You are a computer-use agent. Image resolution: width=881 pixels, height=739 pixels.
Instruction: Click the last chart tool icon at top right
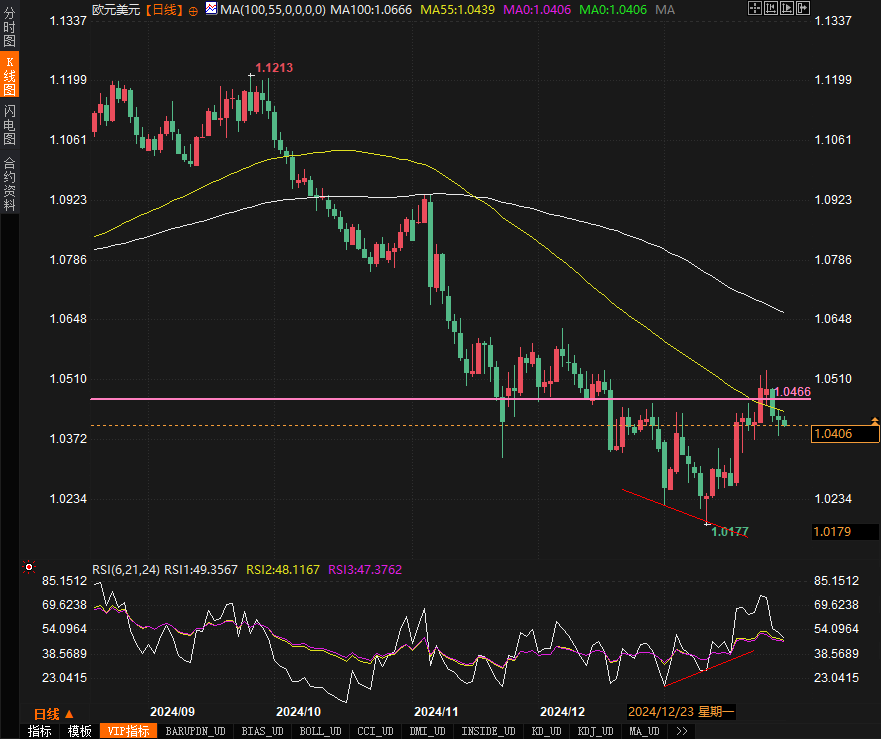point(805,9)
